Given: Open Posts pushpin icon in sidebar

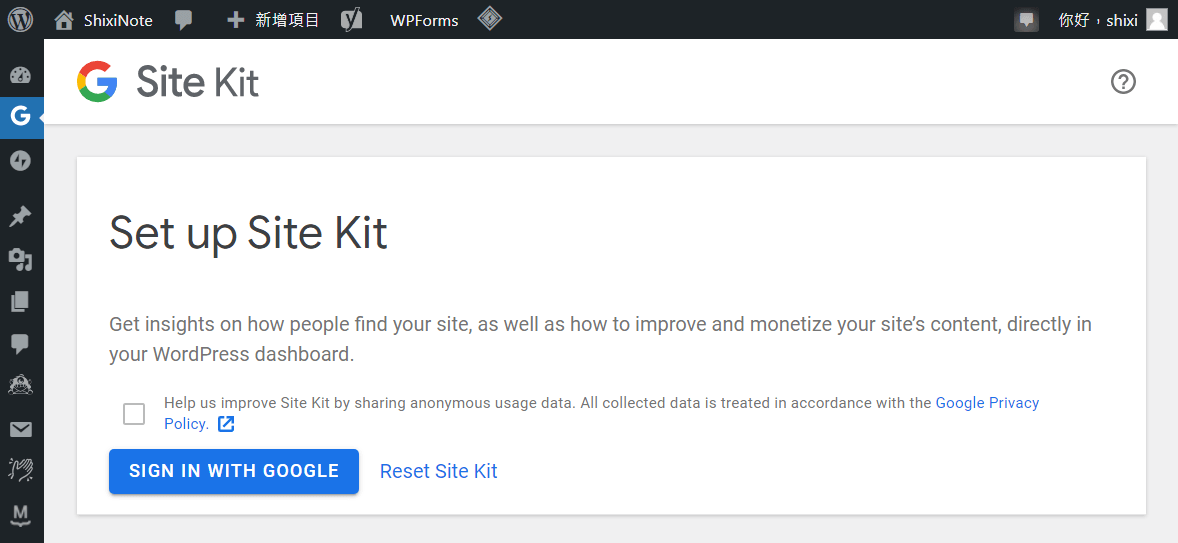Looking at the screenshot, I should click(20, 217).
